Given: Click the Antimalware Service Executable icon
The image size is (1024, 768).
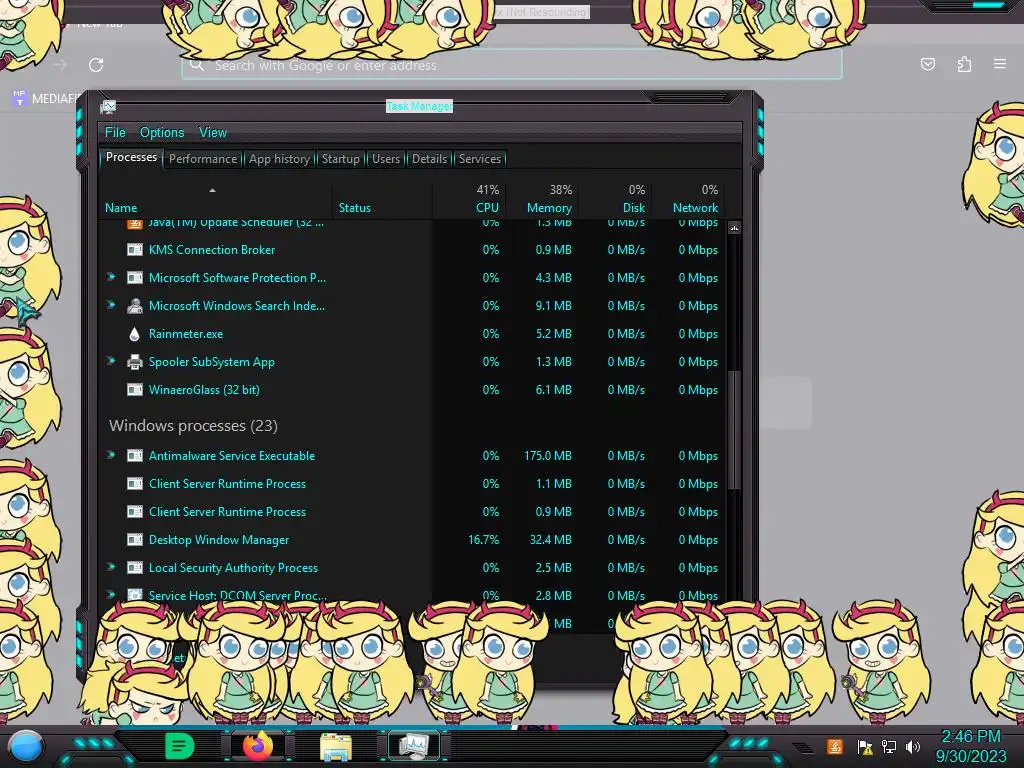Looking at the screenshot, I should tap(135, 456).
